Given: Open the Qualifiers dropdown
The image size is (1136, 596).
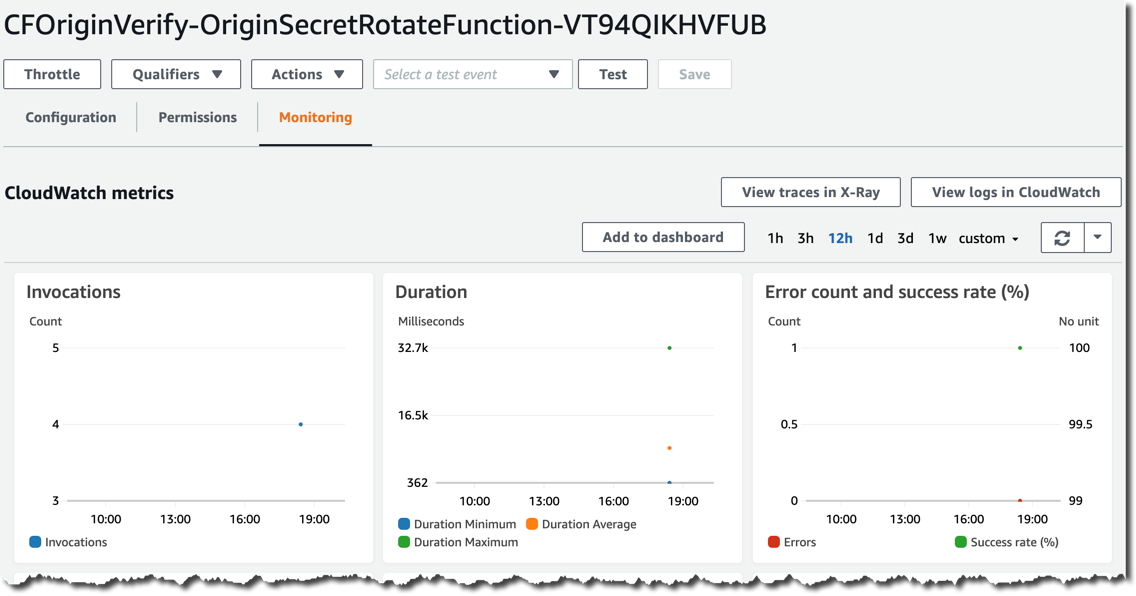Looking at the screenshot, I should pyautogui.click(x=176, y=73).
